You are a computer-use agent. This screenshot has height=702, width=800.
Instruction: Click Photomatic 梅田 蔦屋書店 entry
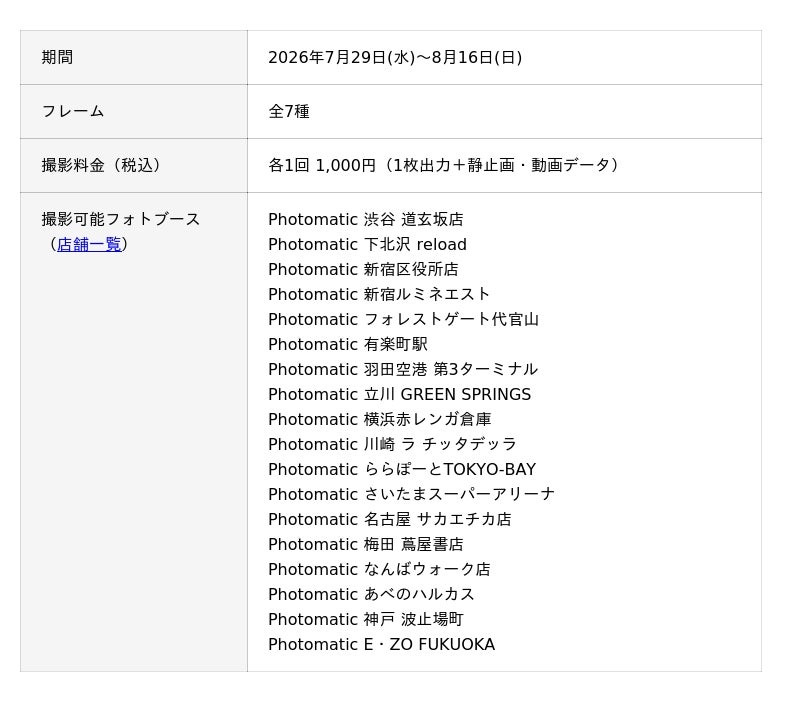pyautogui.click(x=366, y=544)
